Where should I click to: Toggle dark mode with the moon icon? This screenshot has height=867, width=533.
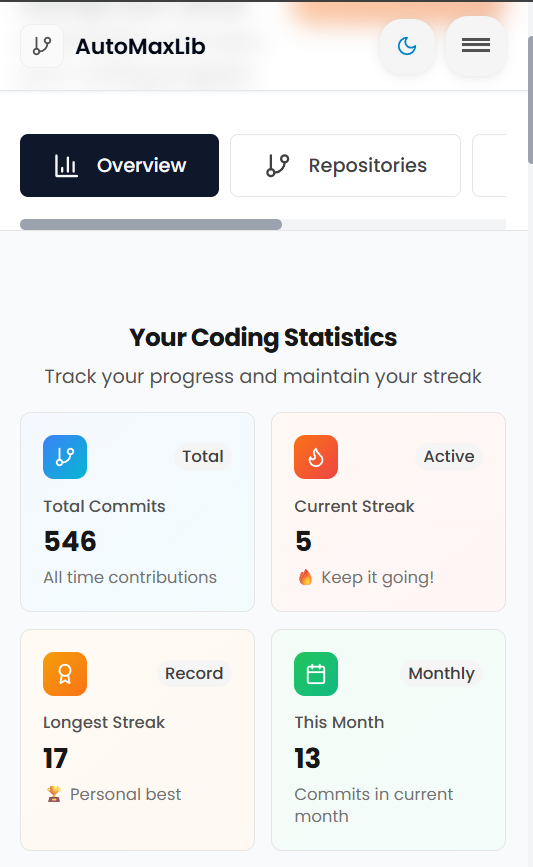click(407, 46)
